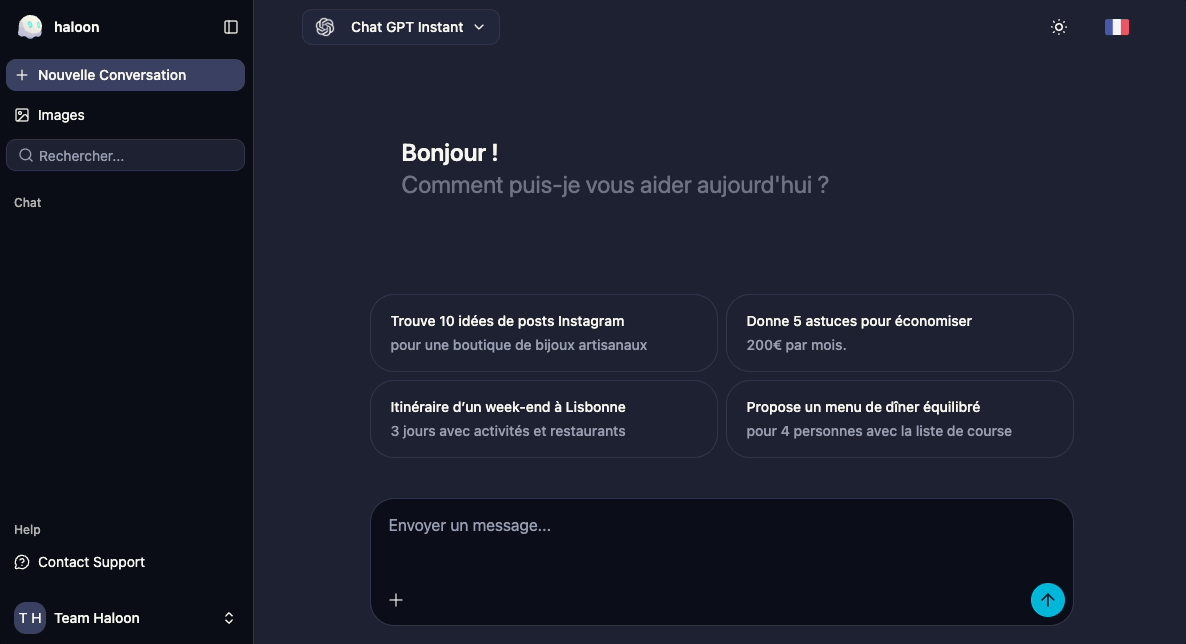The height and width of the screenshot is (644, 1186).
Task: Collapse the sidebar with the panel icon
Action: pos(231,27)
